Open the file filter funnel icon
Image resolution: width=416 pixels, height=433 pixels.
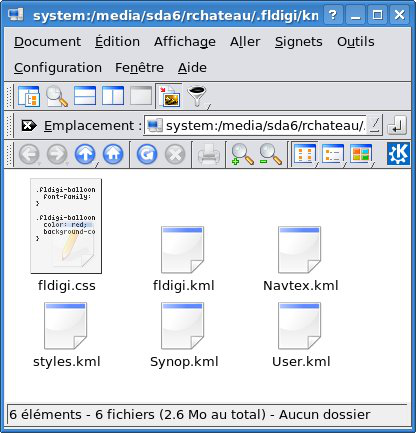coord(197,96)
